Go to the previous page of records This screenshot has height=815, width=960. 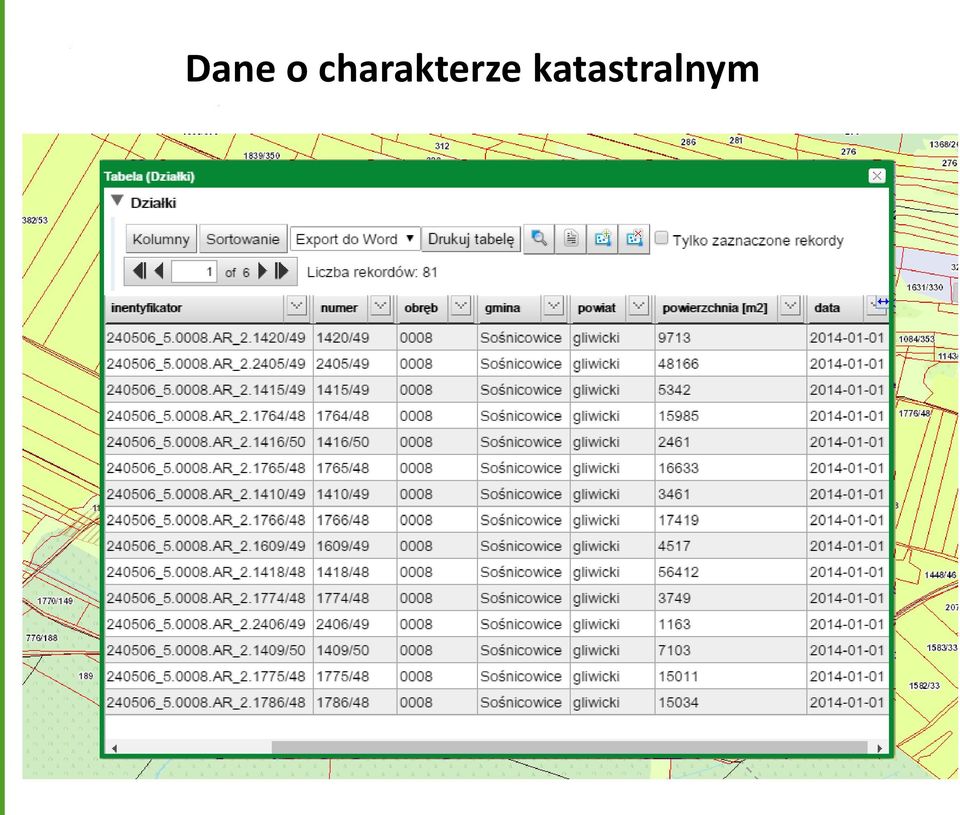(x=160, y=271)
